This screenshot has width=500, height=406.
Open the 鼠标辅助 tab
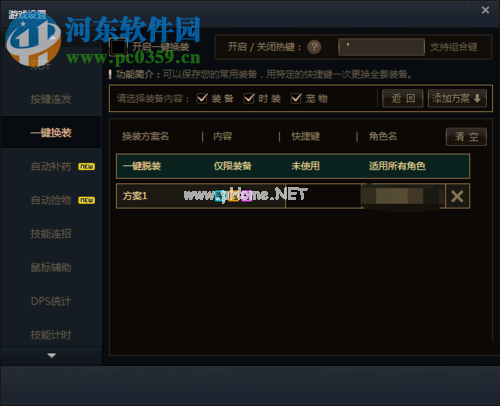click(x=51, y=267)
